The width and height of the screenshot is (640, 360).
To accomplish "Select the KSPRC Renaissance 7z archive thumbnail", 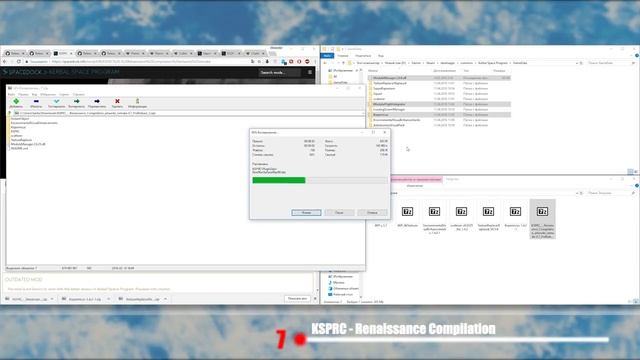I will pos(542,219).
